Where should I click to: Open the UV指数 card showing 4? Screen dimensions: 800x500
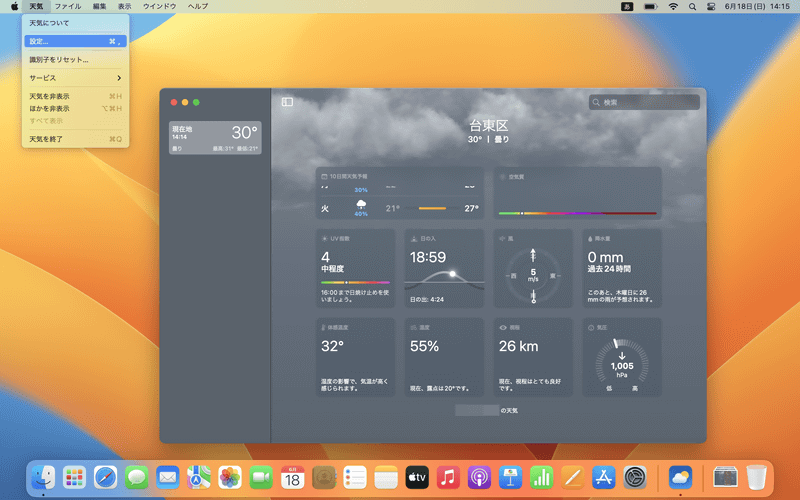(355, 268)
